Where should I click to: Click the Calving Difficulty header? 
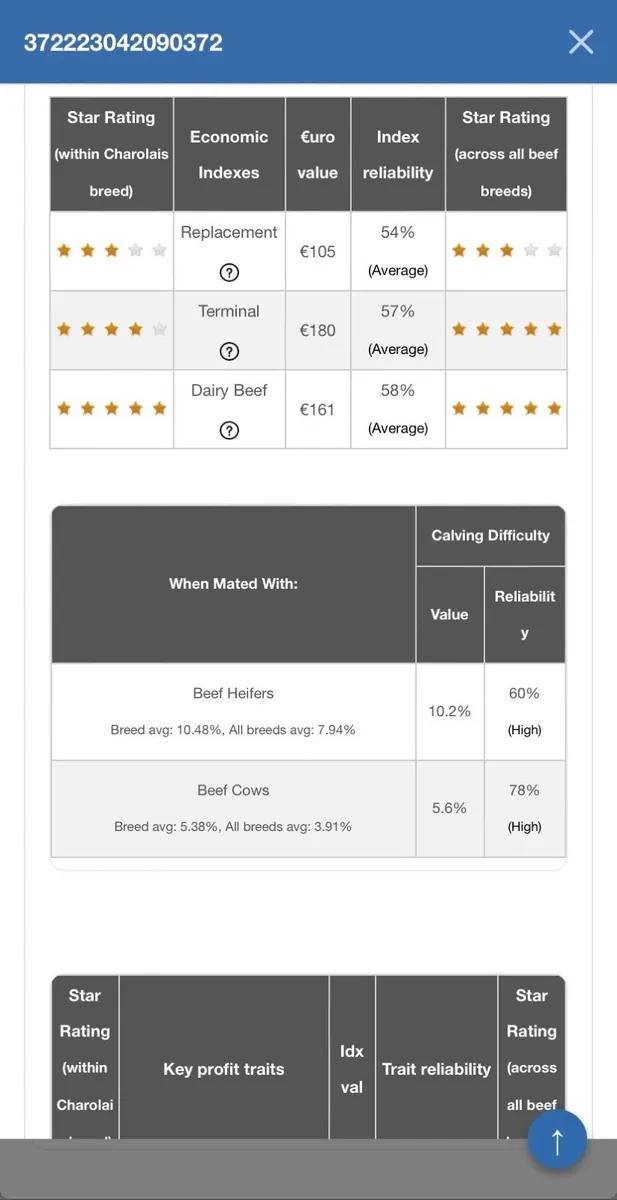[491, 536]
